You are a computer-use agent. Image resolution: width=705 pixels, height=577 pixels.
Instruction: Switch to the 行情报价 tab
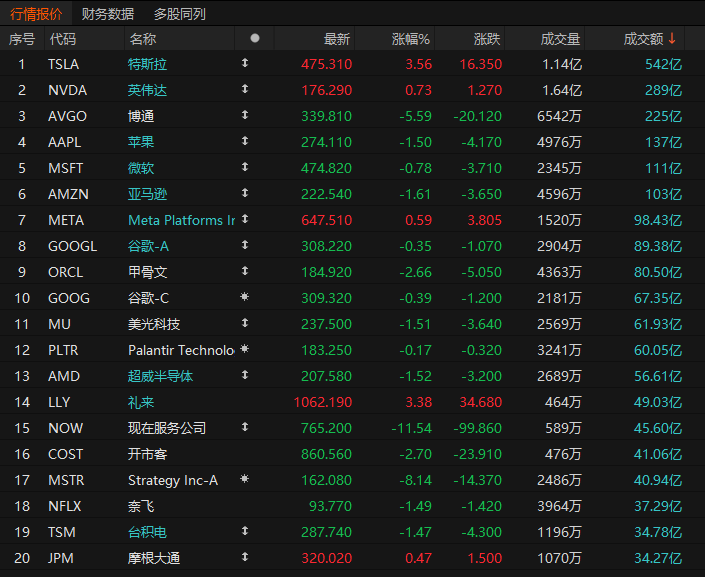36,14
